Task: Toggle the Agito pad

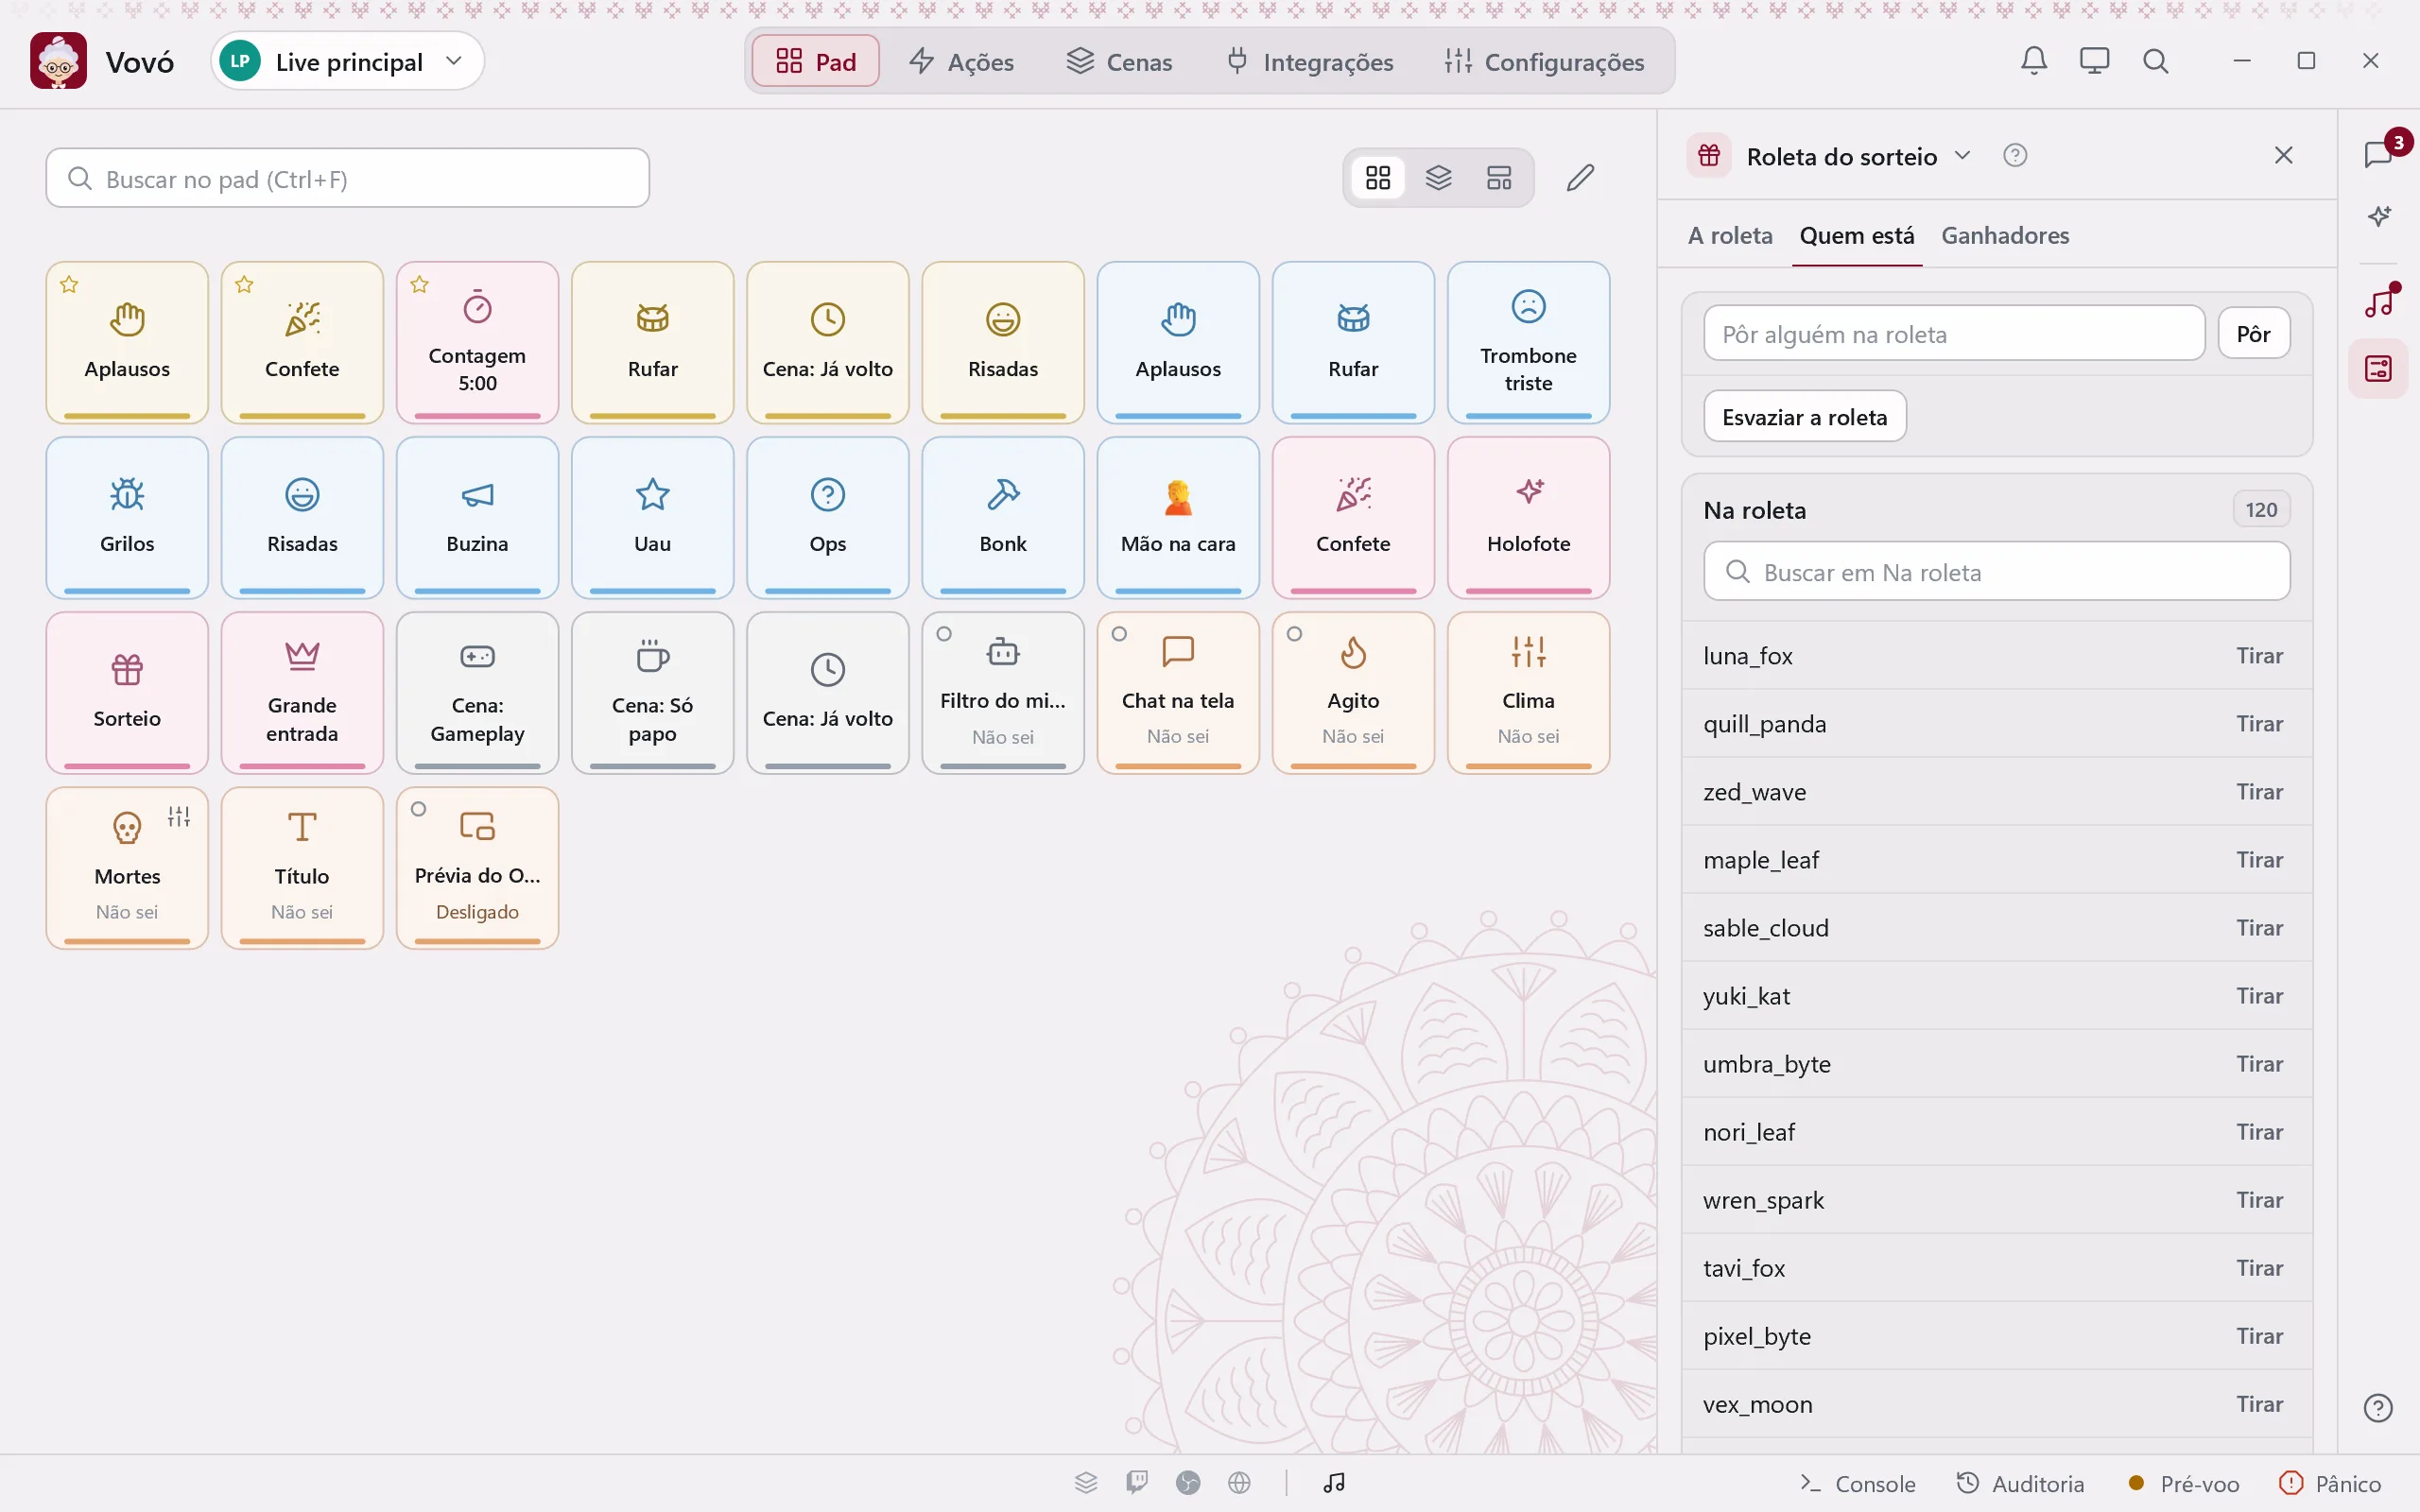Action: [x=1353, y=692]
